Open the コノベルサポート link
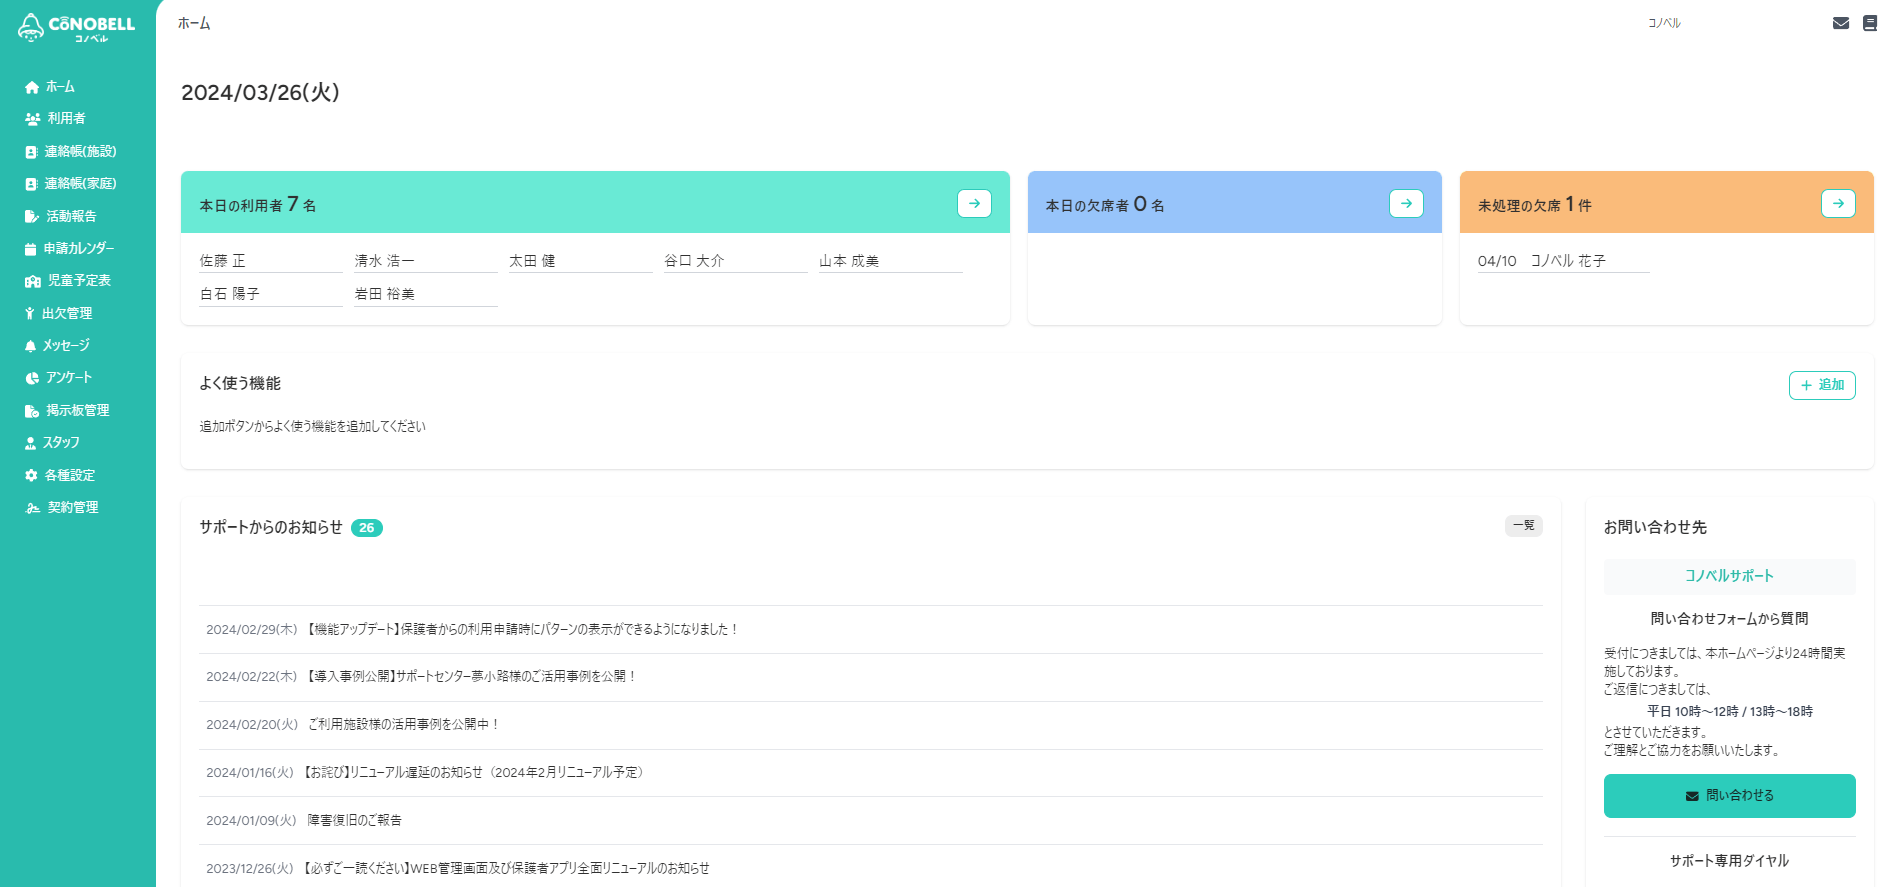Viewport: 1889px width, 887px height. coord(1729,576)
